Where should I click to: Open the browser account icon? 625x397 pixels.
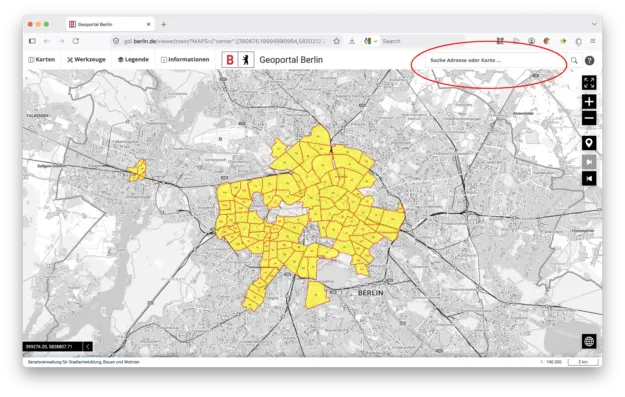pyautogui.click(x=531, y=41)
